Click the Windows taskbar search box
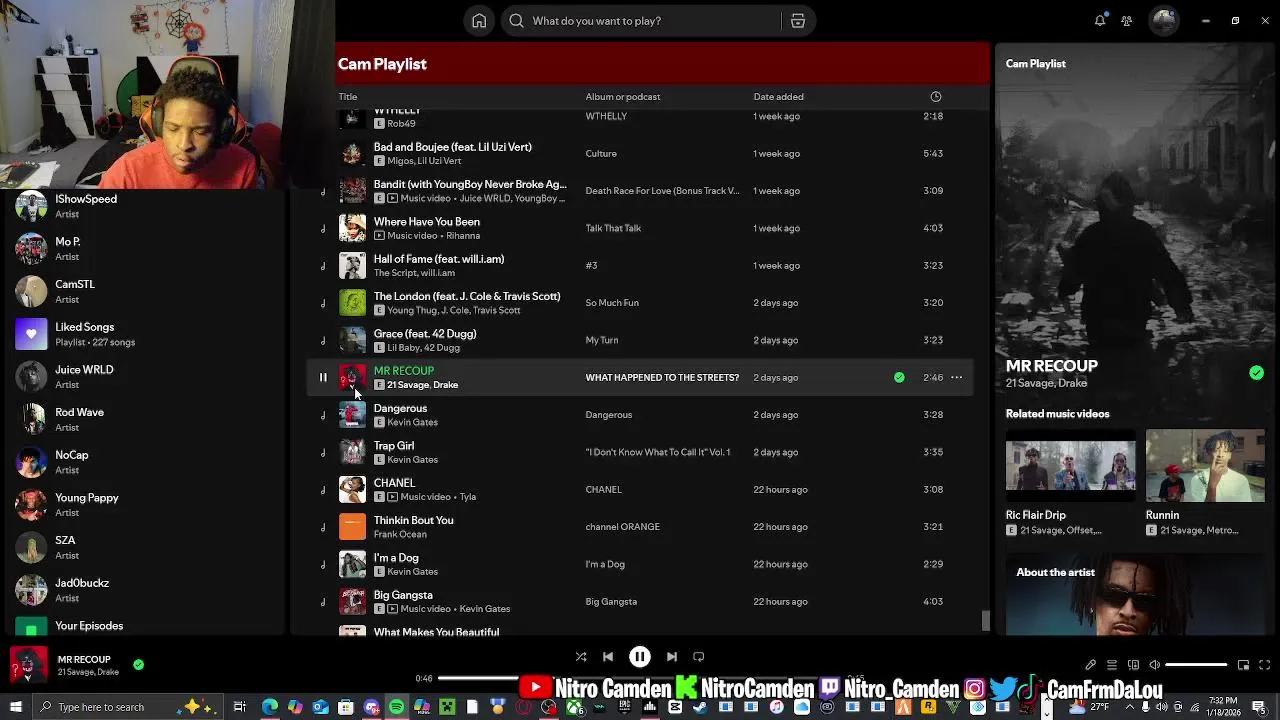 [x=127, y=707]
